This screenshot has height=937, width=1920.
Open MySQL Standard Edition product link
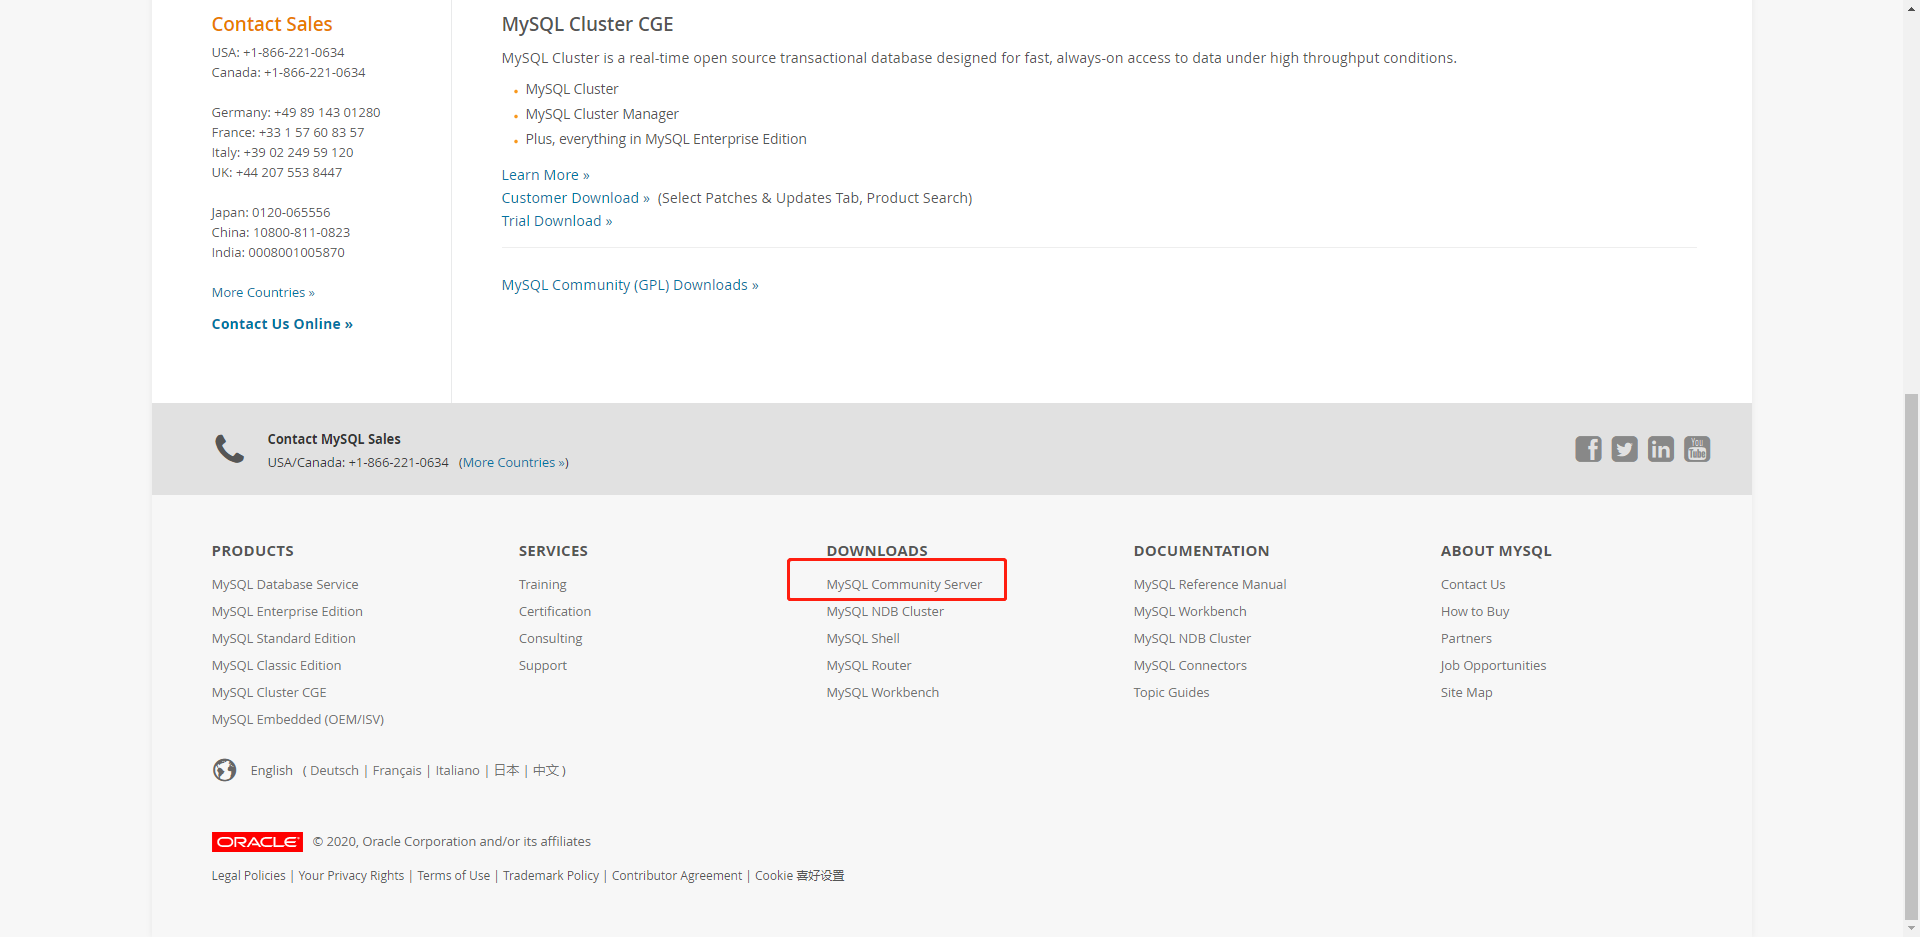(x=284, y=639)
